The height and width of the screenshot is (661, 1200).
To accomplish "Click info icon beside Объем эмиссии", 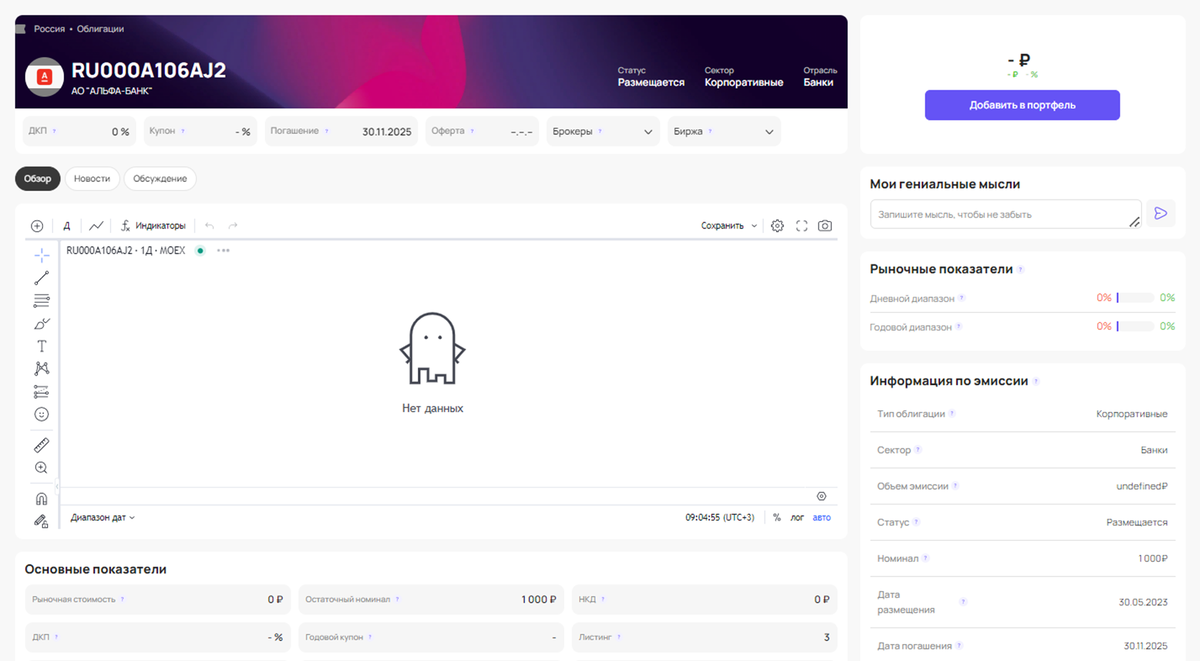I will 956,486.
